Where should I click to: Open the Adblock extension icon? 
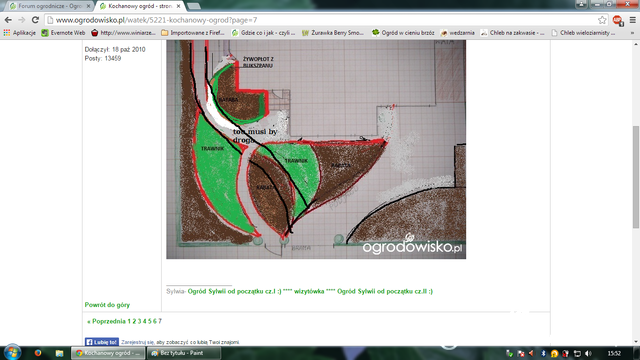click(618, 20)
